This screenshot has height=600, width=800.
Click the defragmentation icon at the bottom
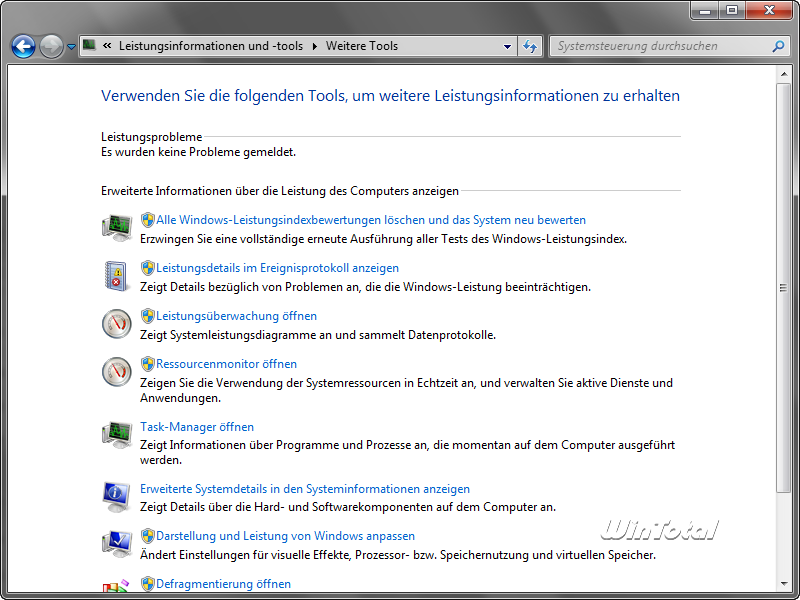[x=116, y=586]
